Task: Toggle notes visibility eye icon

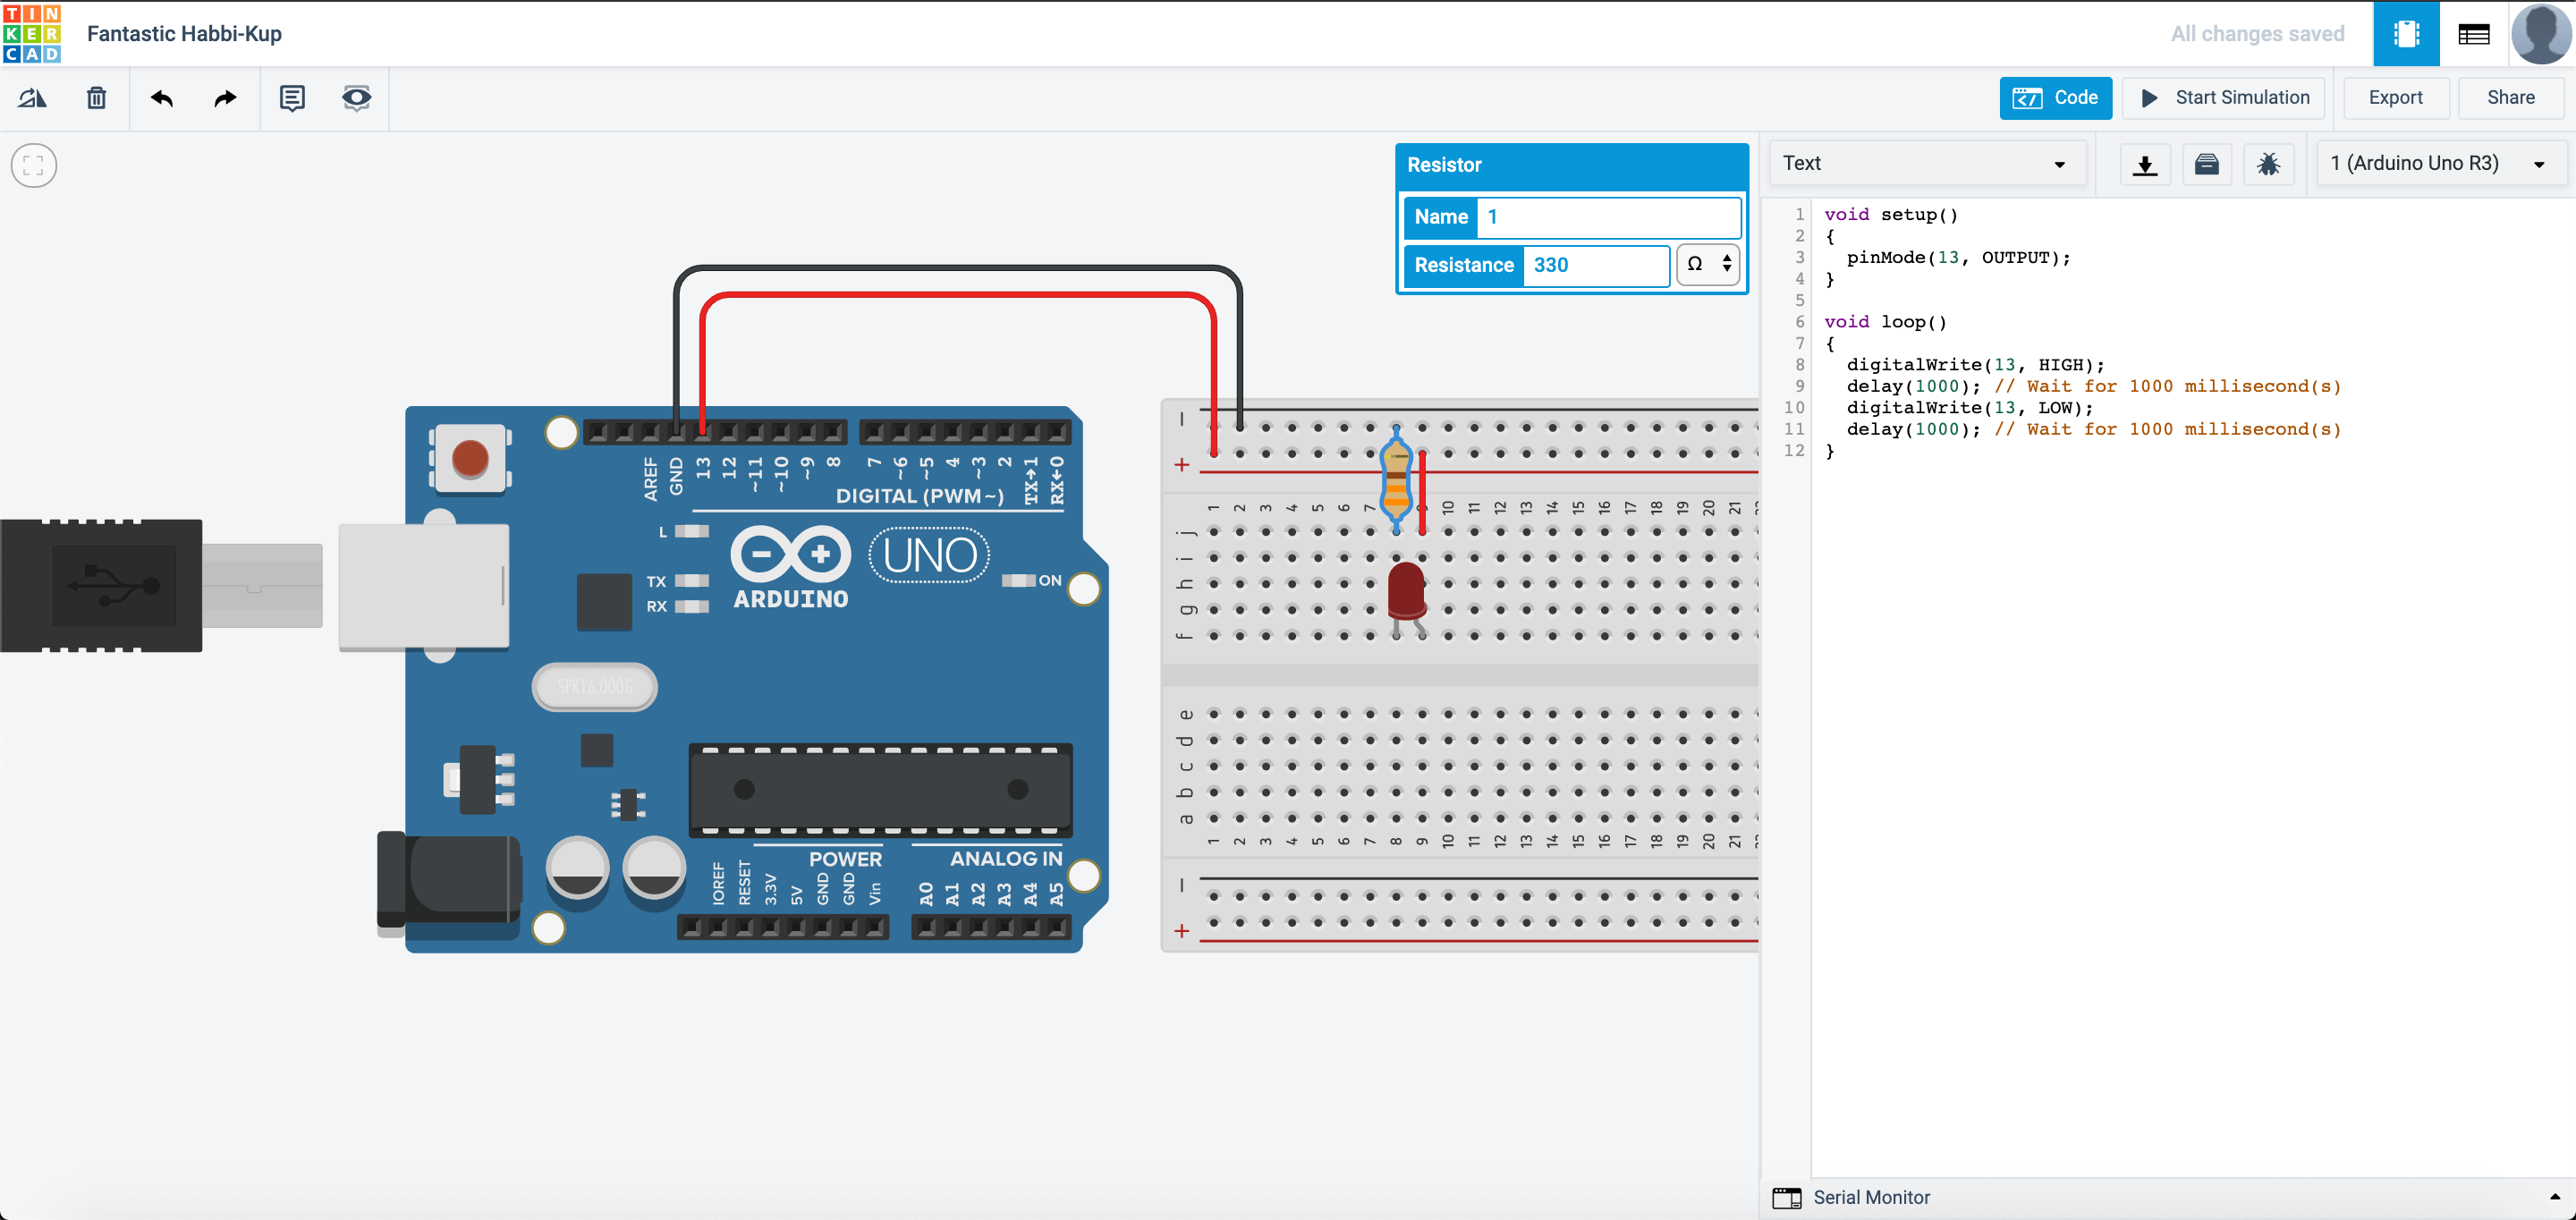Action: point(356,98)
